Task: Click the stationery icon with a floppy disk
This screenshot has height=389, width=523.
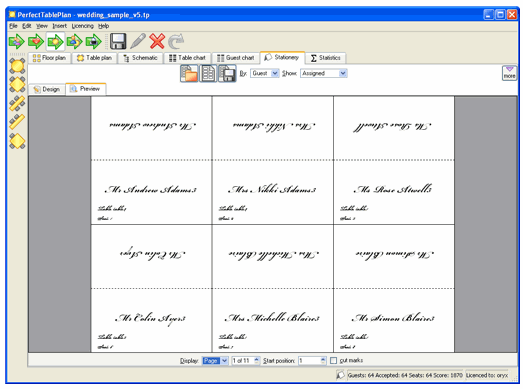Action: coord(227,73)
